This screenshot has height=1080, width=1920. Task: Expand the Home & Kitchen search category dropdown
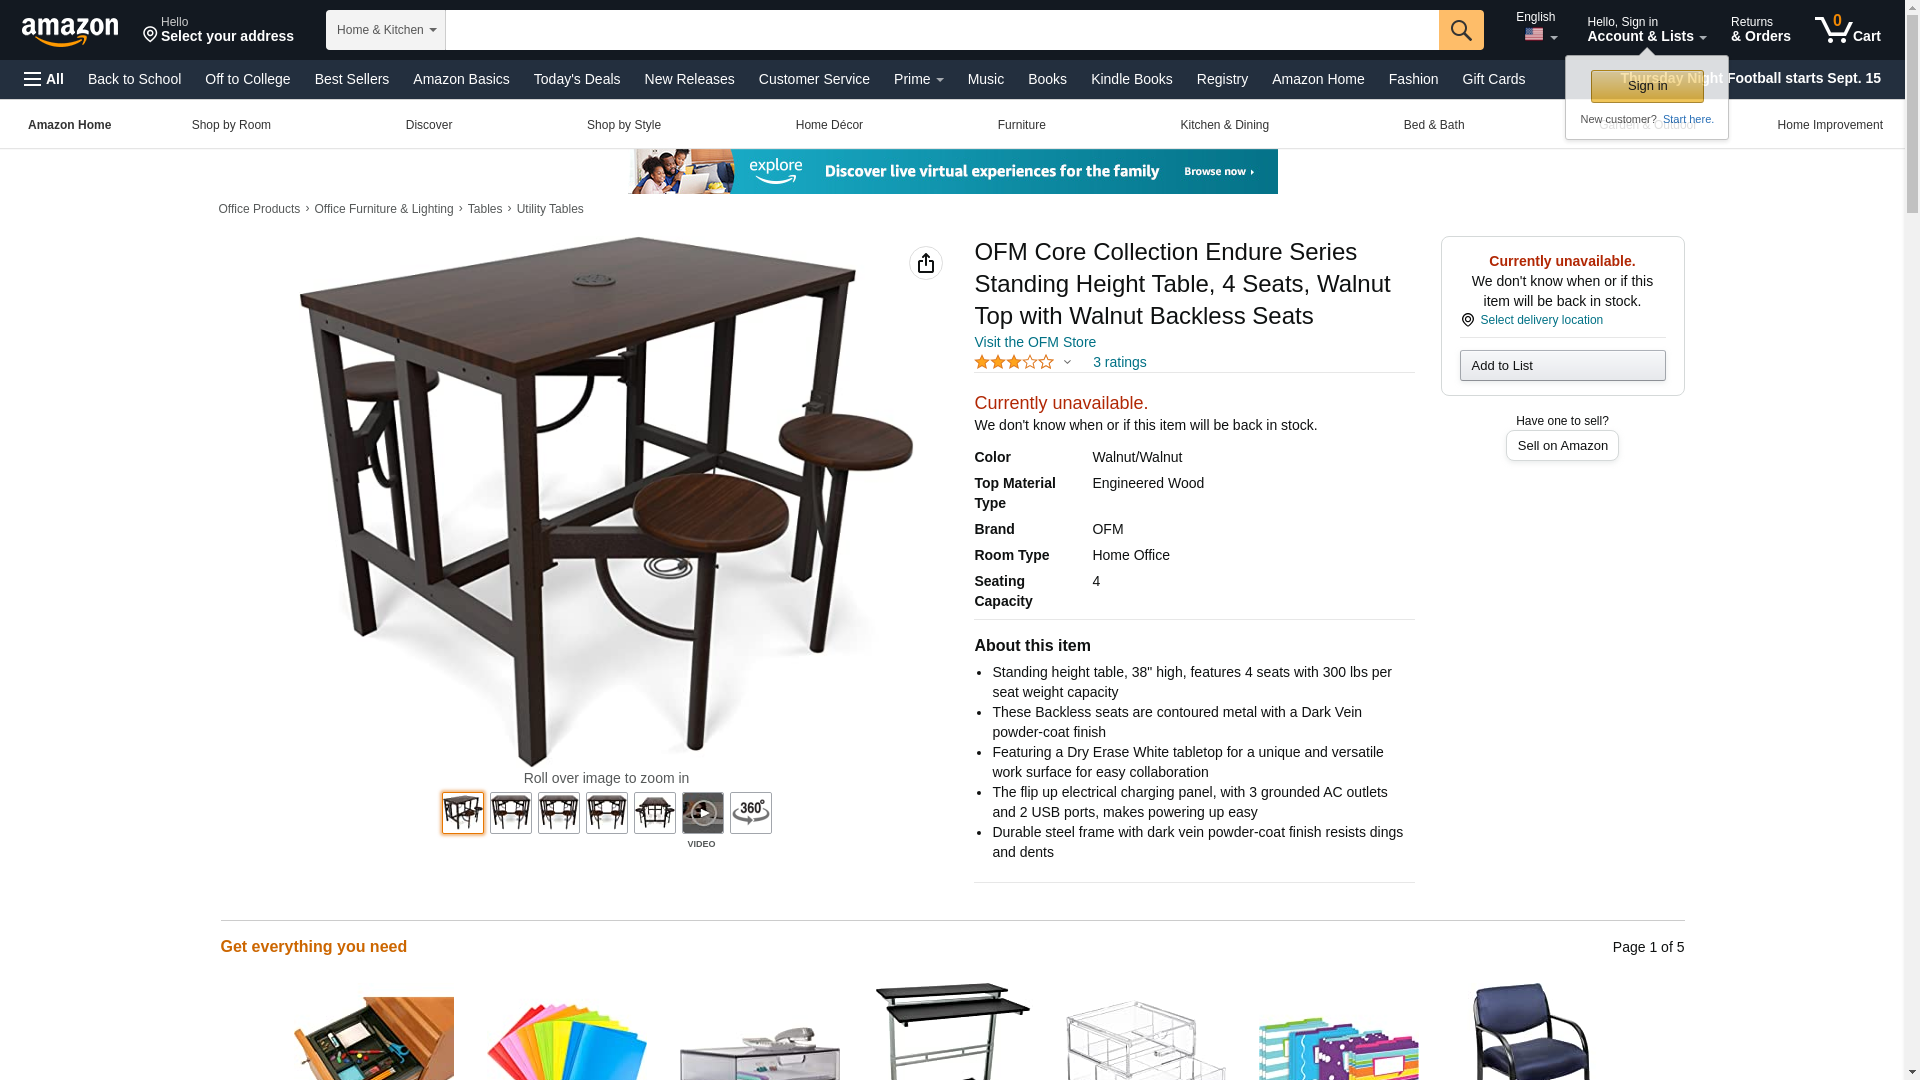386,30
